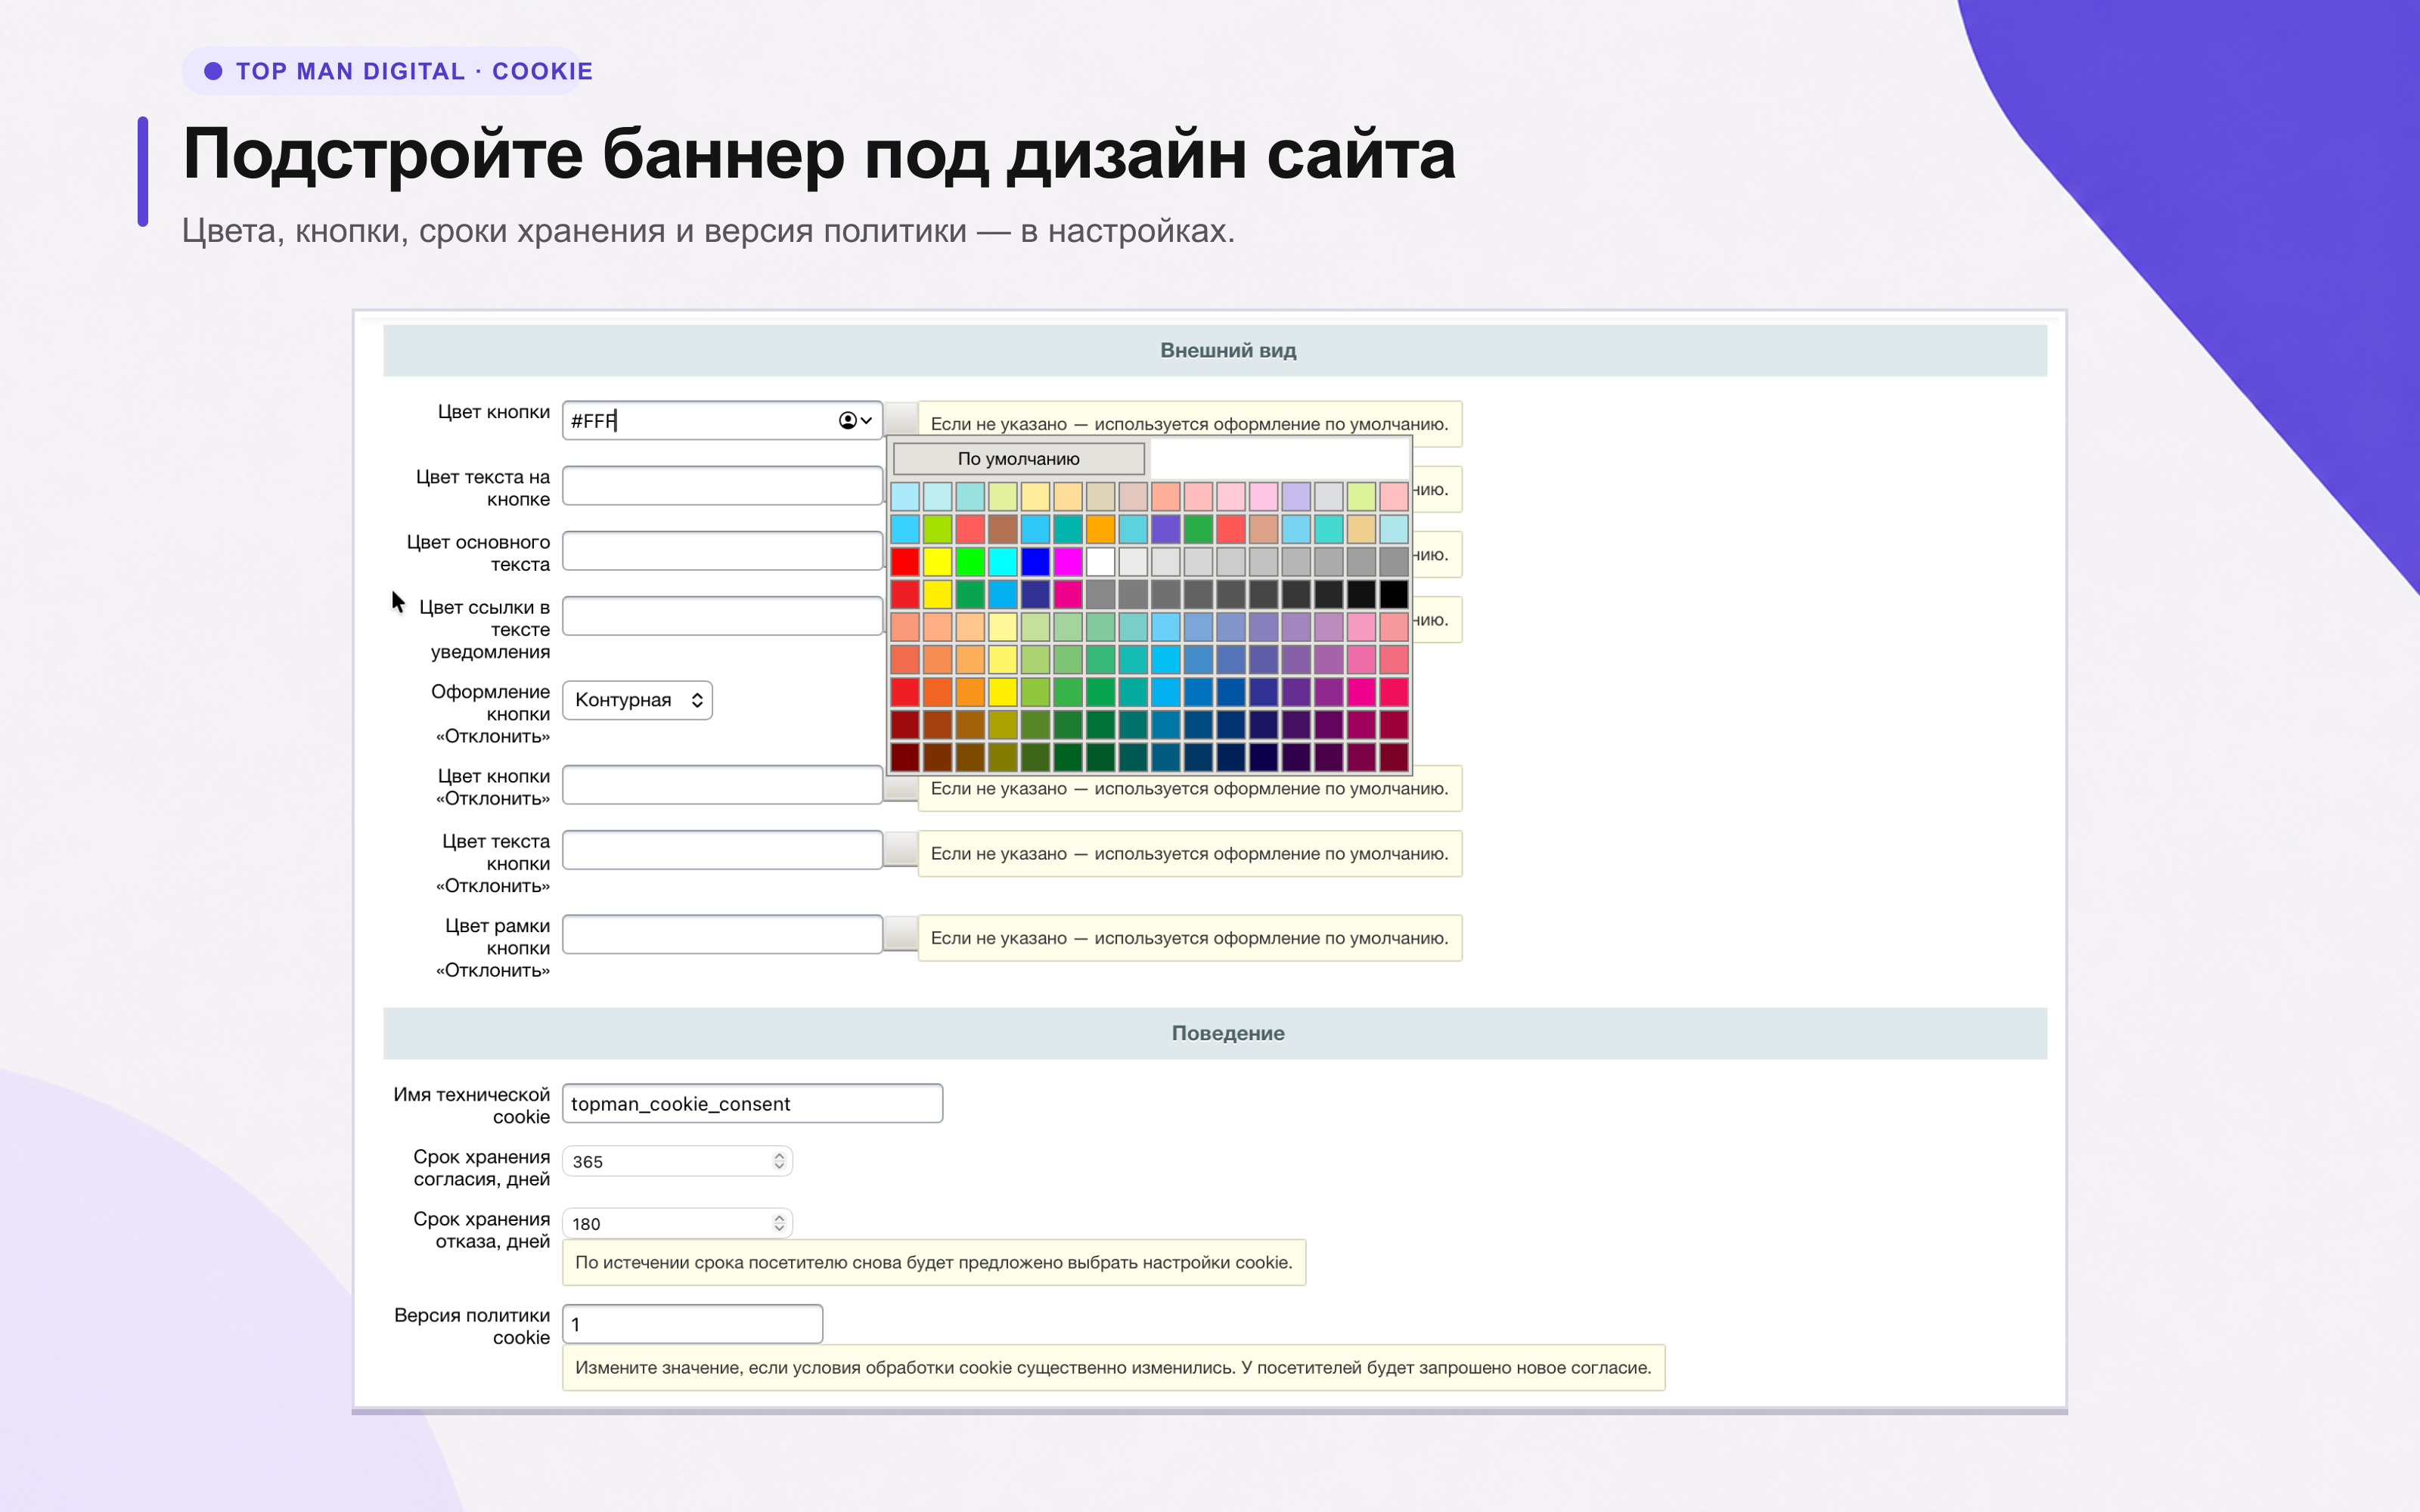Open color picker button beside Цвет кнопки field
2420x1512 pixels.
pos(901,418)
